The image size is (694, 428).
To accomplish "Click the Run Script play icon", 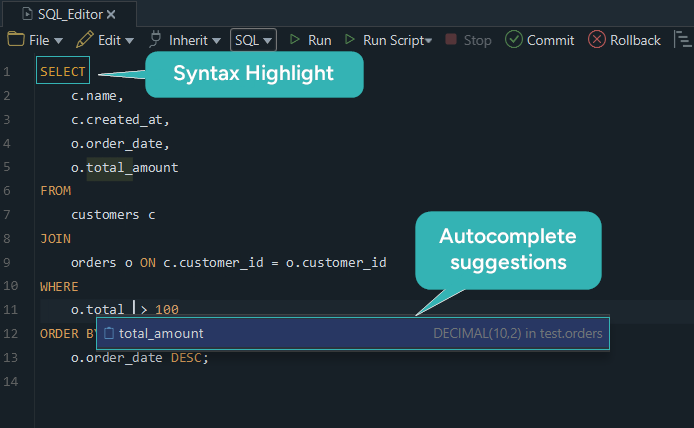I will click(350, 39).
